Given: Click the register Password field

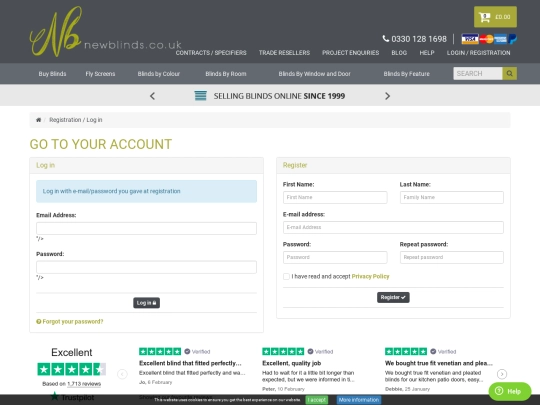Looking at the screenshot, I should (x=335, y=257).
